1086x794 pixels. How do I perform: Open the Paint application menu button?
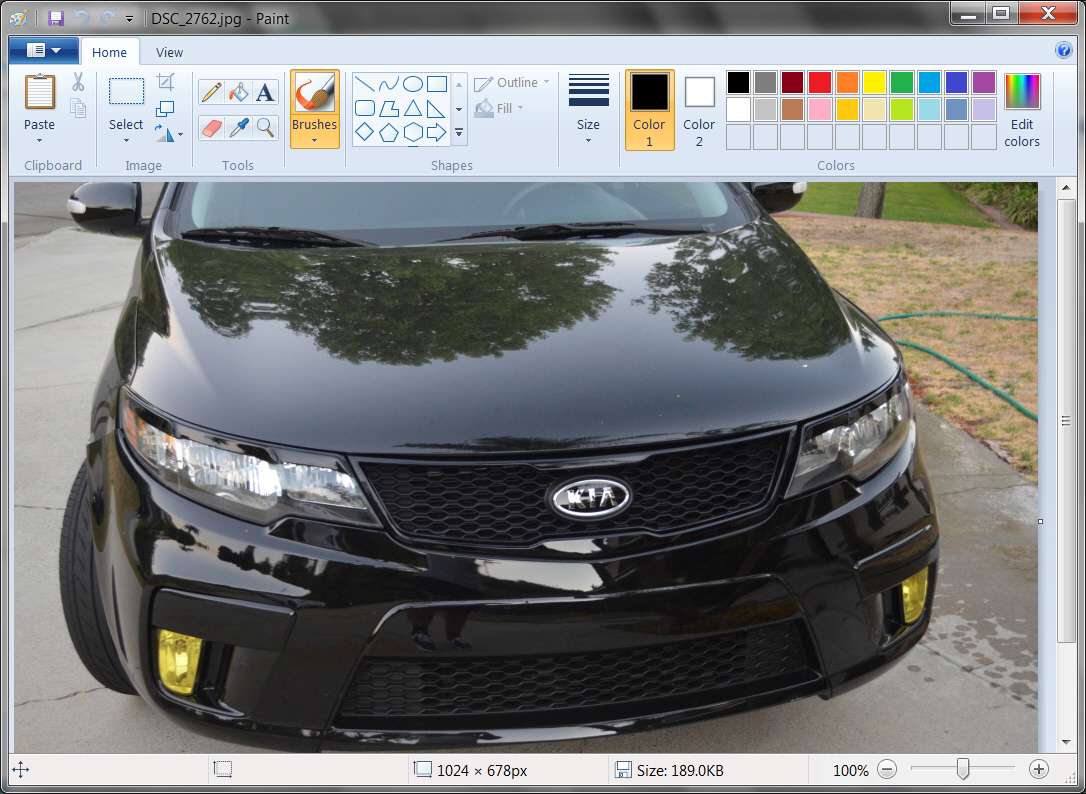[43, 51]
